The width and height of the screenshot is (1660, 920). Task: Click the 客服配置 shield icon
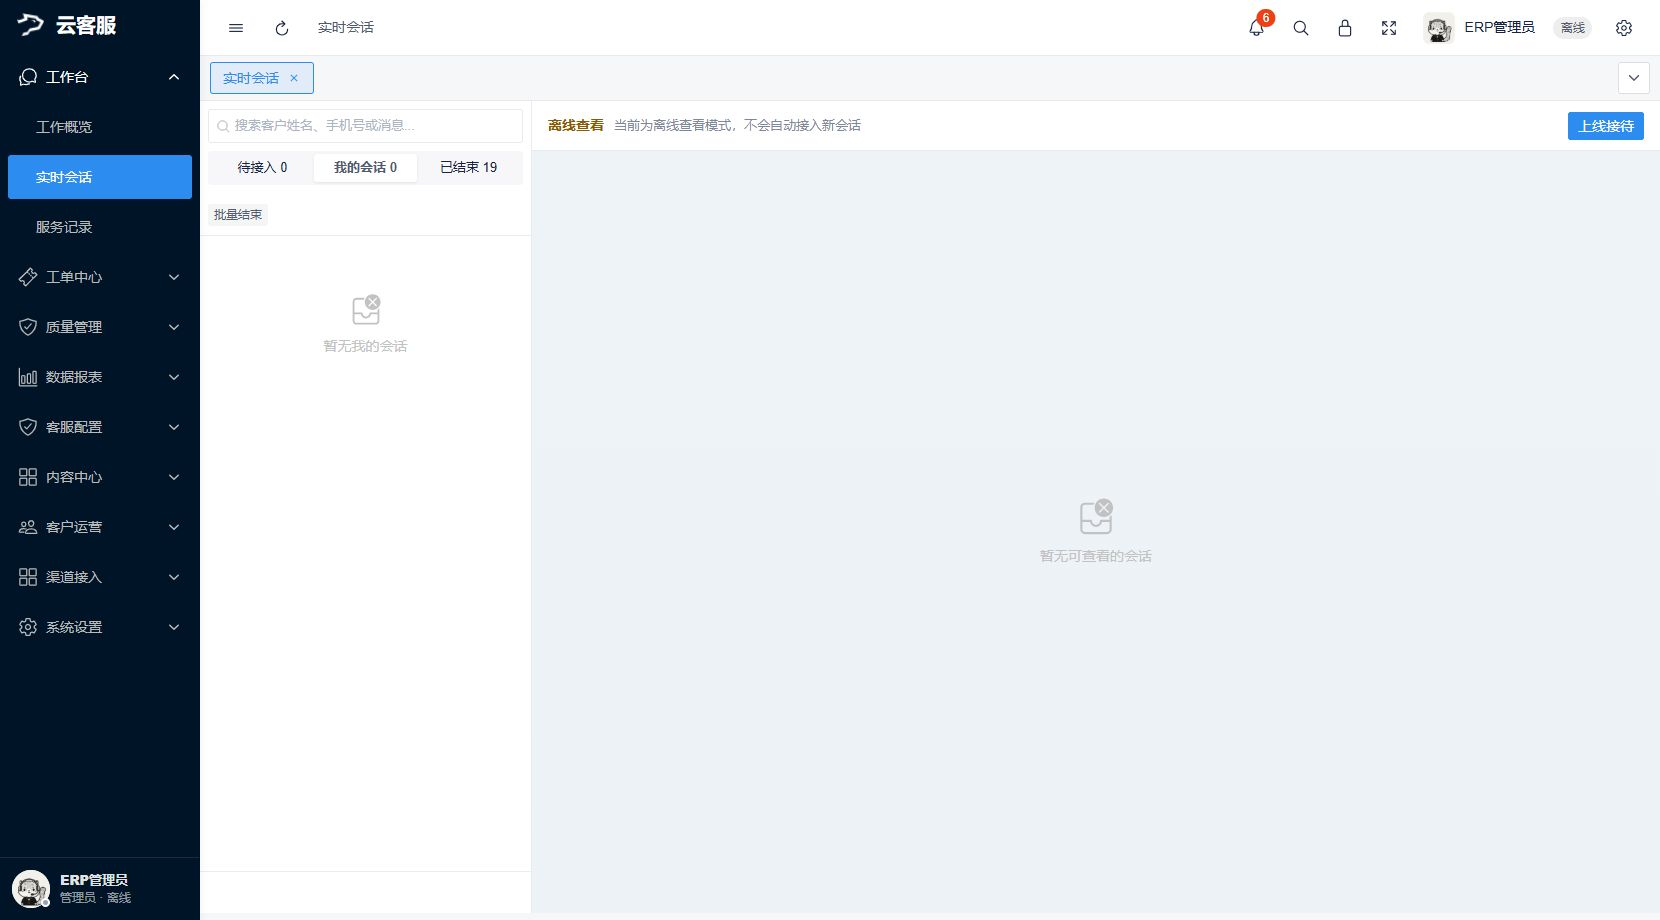point(28,427)
